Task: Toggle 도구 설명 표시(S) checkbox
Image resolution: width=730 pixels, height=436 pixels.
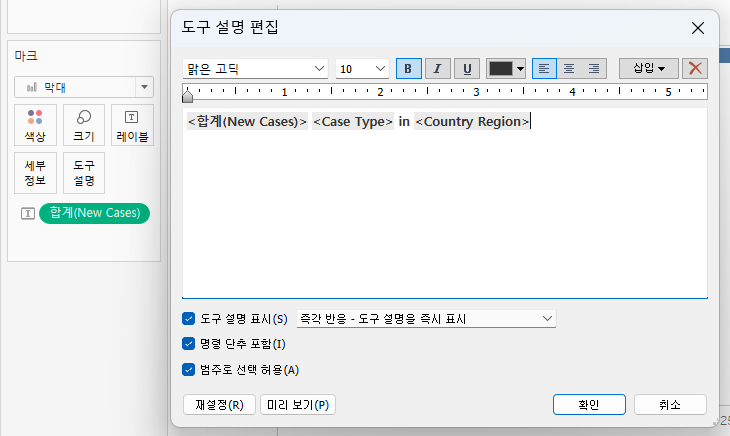Action: 189,319
